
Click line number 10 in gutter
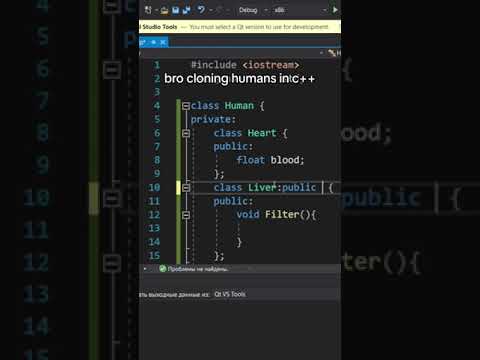tap(154, 187)
